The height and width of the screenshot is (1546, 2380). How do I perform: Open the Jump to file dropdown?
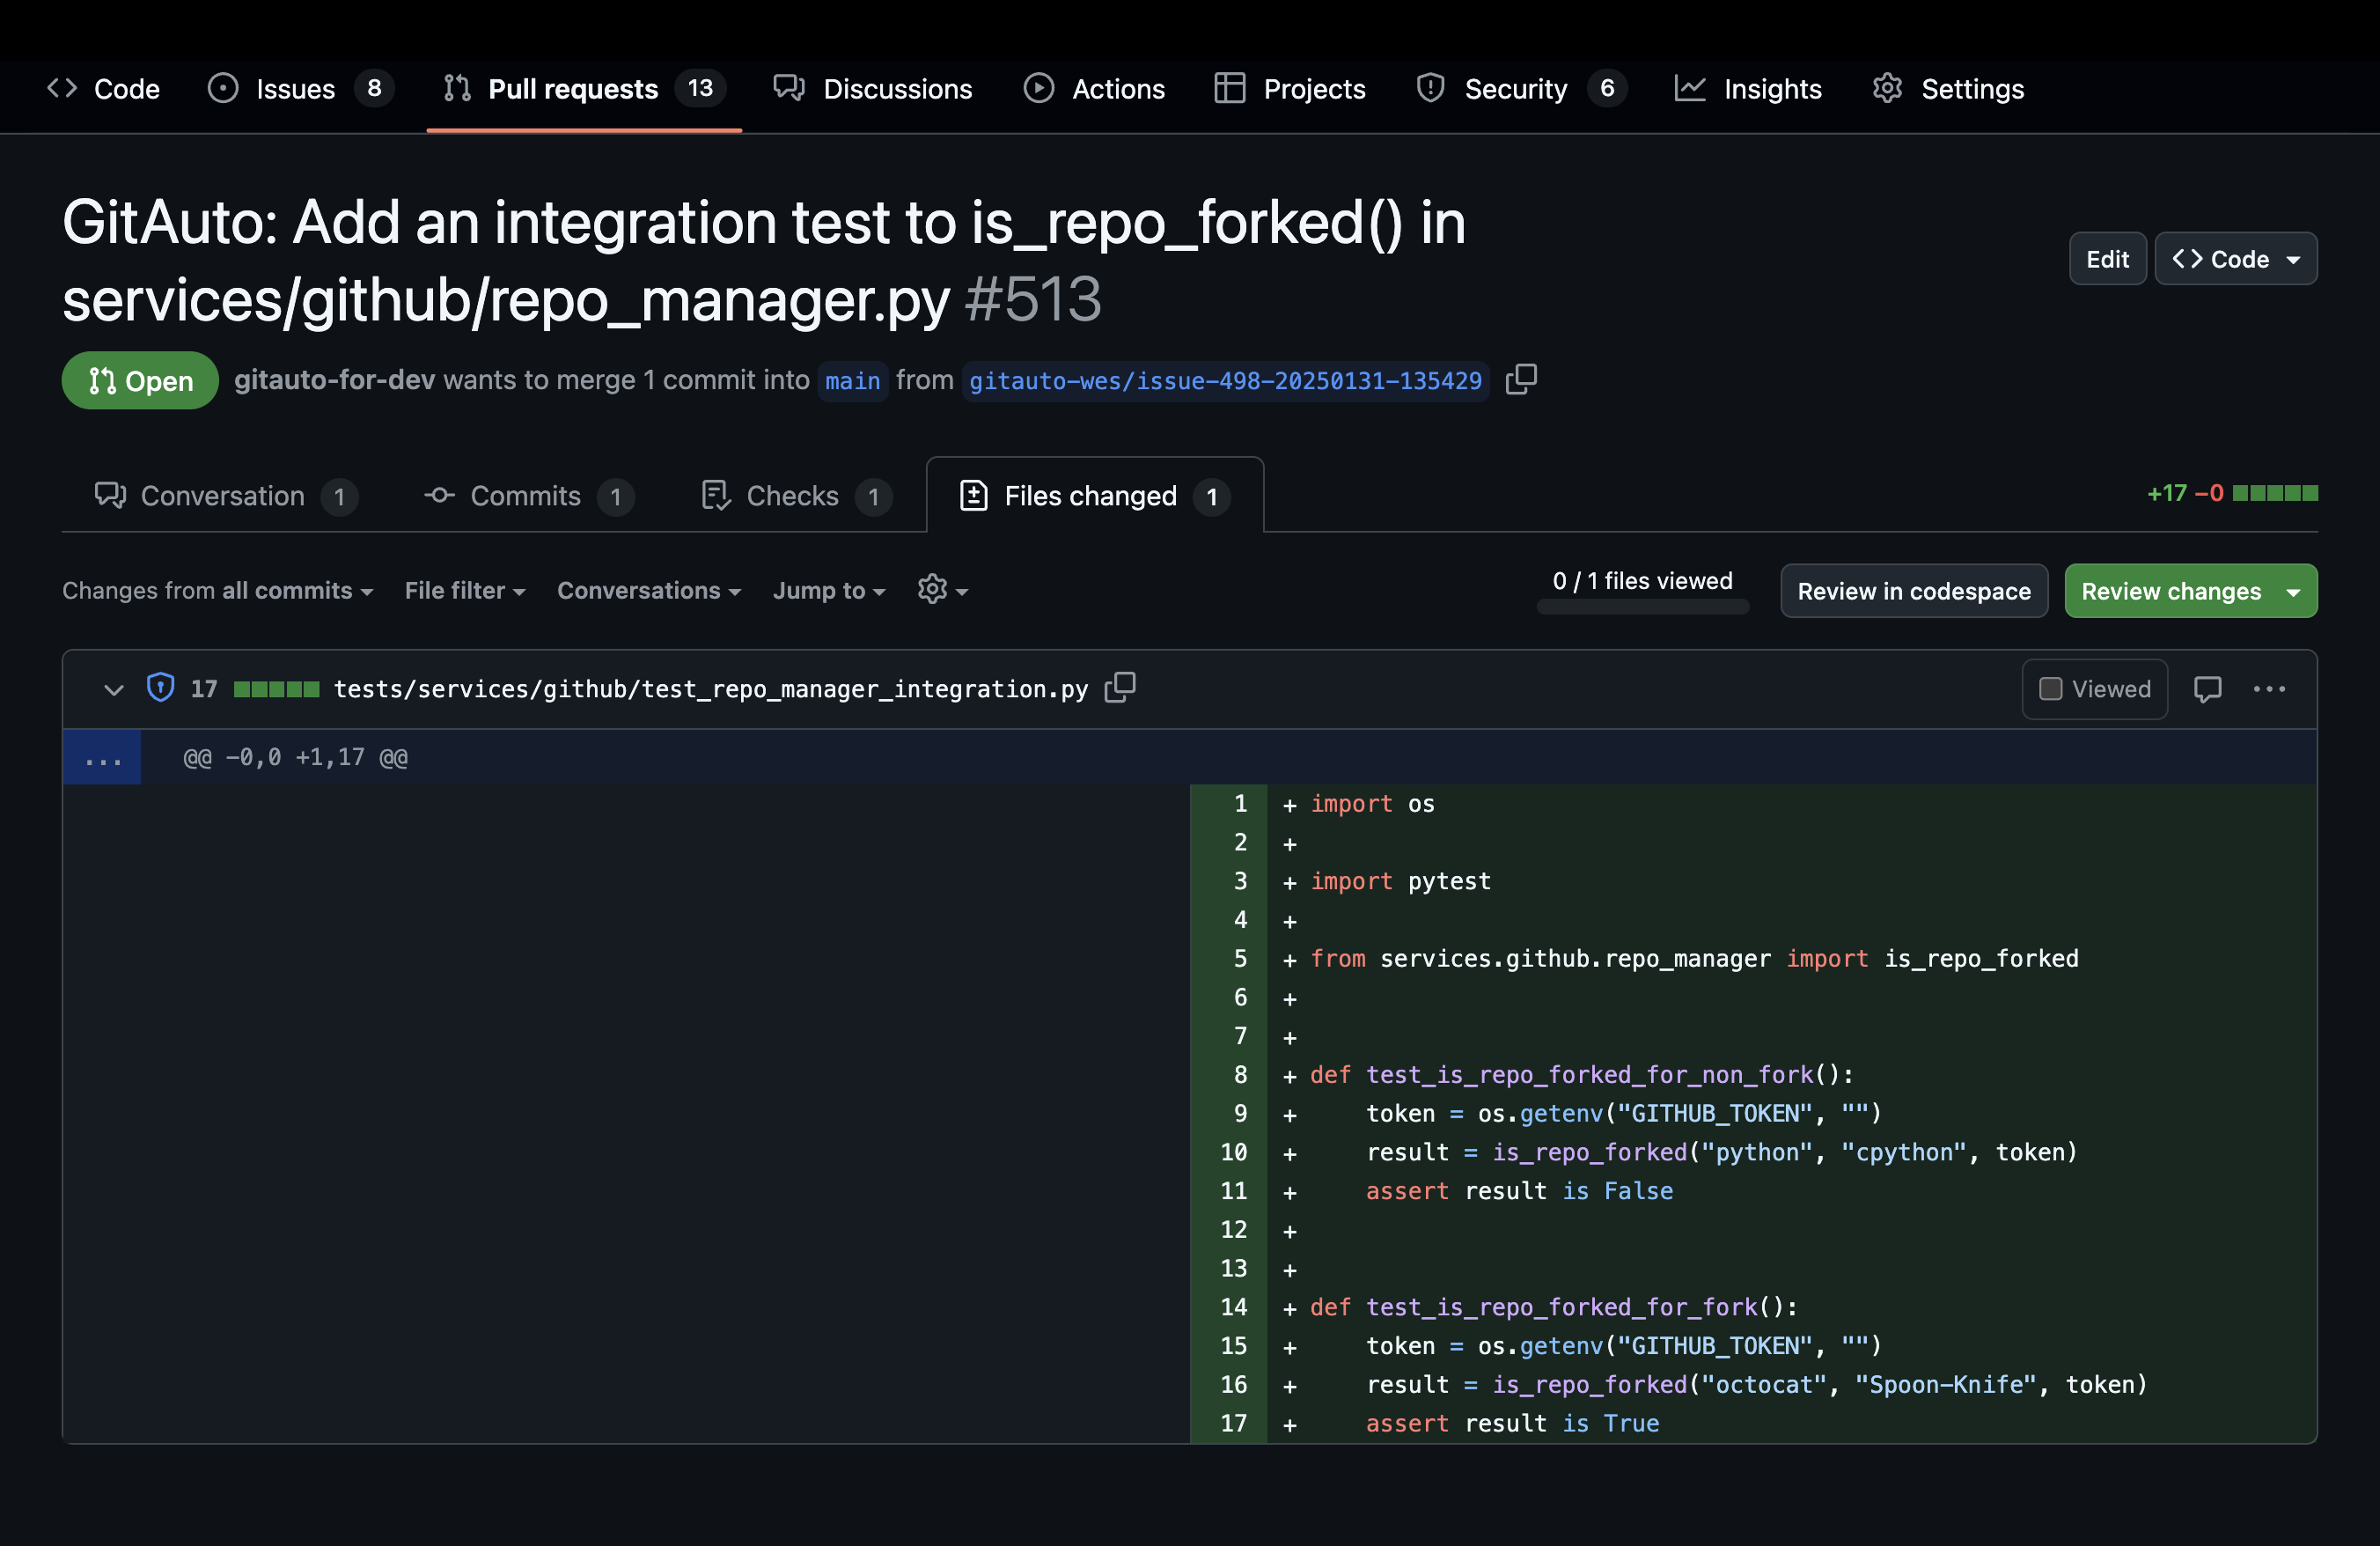(x=827, y=590)
